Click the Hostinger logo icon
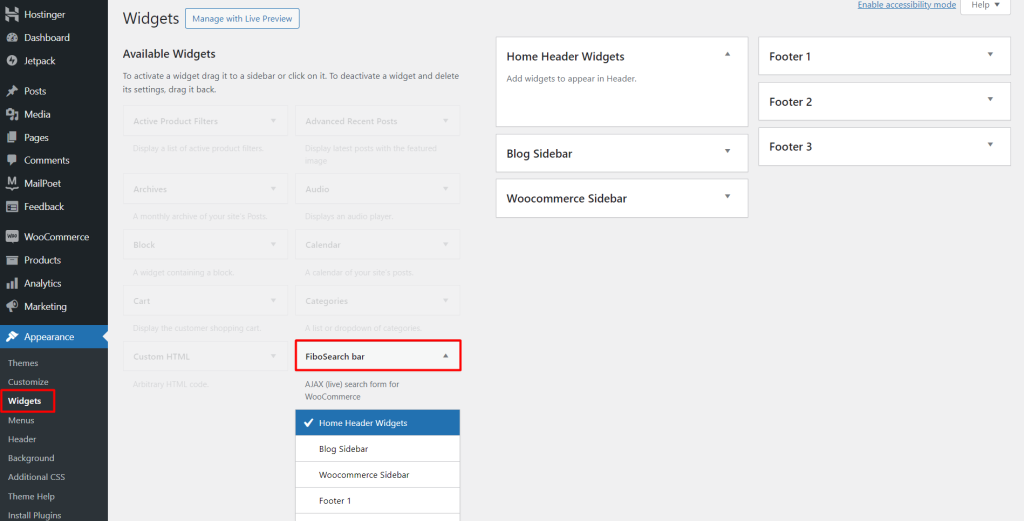Screen dimensions: 1024x521 tap(12, 14)
